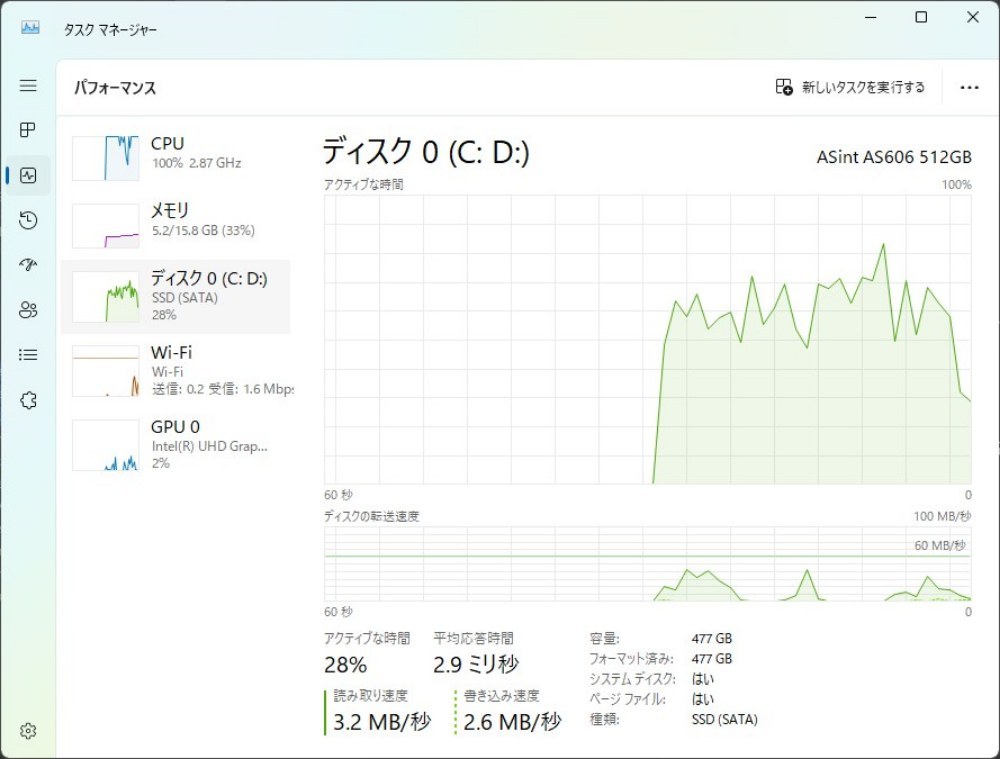This screenshot has height=759, width=1000.
Task: Open the hamburger navigation menu
Action: [28, 85]
